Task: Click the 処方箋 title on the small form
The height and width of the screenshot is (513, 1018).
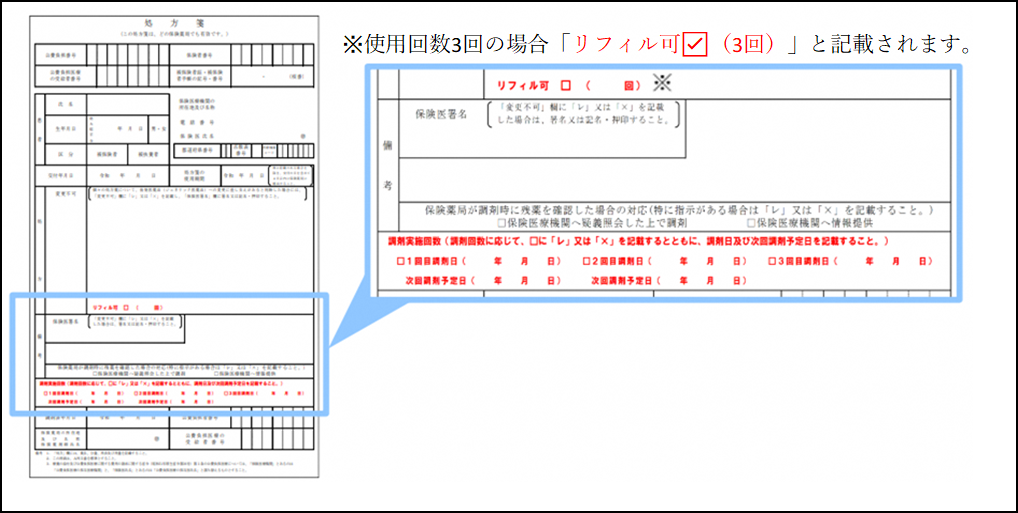Action: point(174,23)
